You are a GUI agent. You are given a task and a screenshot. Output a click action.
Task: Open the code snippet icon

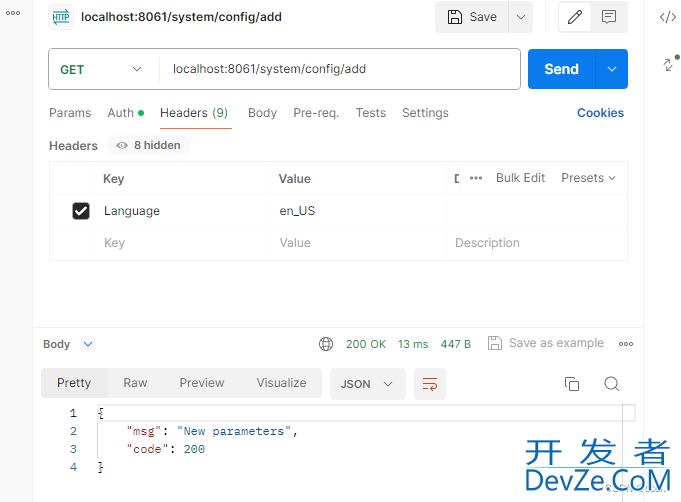pyautogui.click(x=668, y=17)
